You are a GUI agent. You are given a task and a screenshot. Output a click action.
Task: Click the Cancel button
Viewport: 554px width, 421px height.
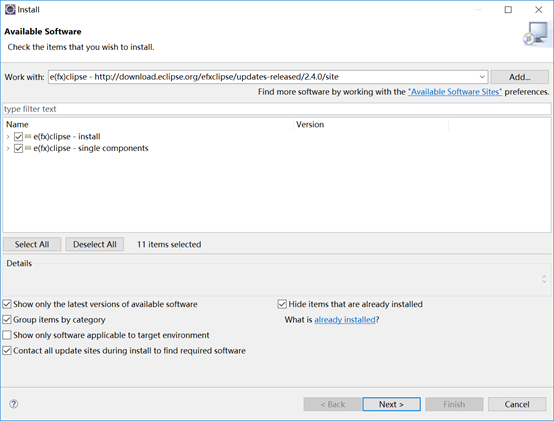point(517,404)
